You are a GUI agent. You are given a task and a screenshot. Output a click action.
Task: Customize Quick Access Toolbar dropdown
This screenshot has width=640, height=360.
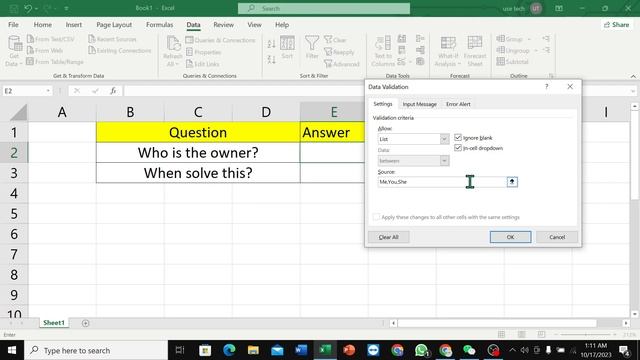coord(66,8)
